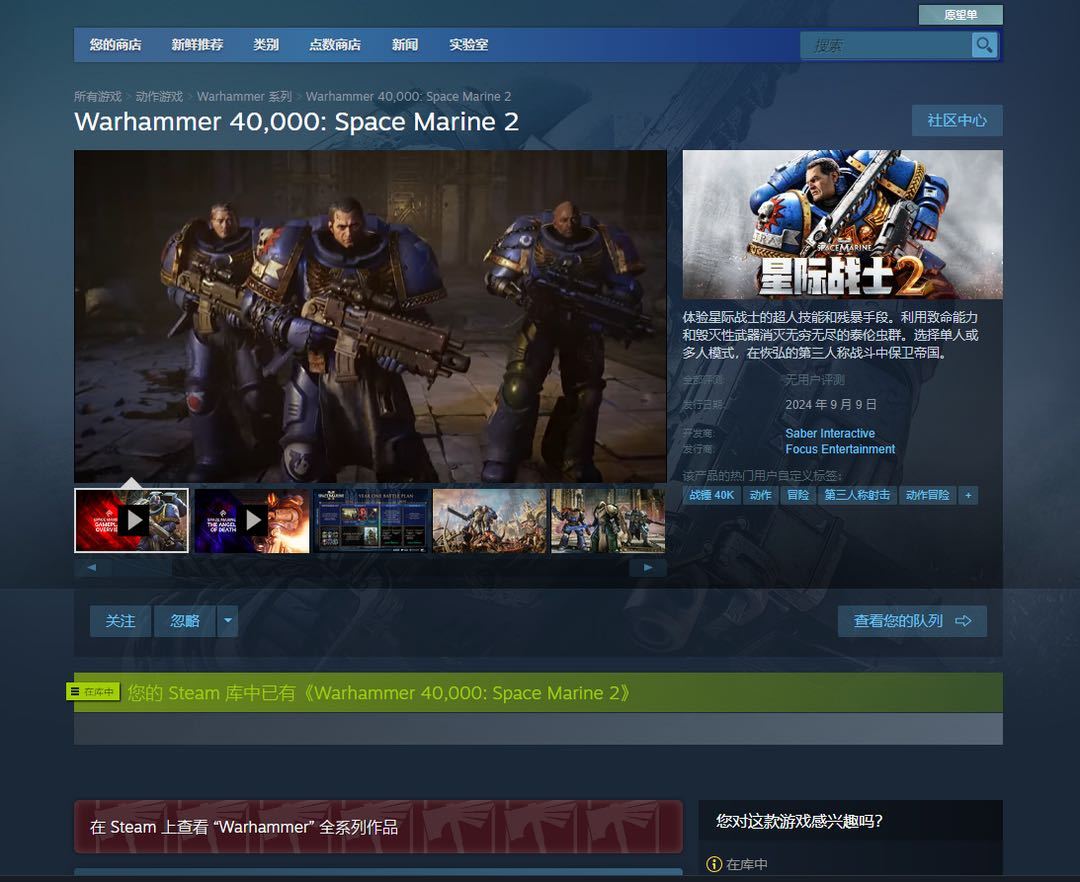Go to 点数商店 tab

335,45
